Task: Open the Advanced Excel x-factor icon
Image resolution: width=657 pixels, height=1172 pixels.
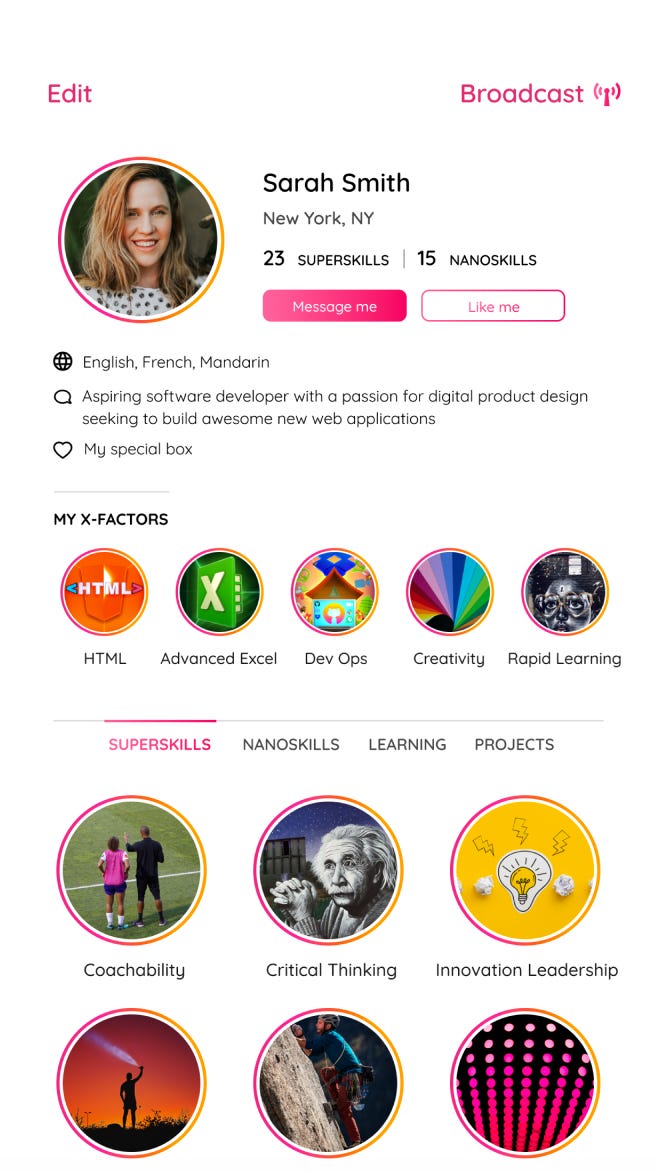Action: (x=219, y=592)
